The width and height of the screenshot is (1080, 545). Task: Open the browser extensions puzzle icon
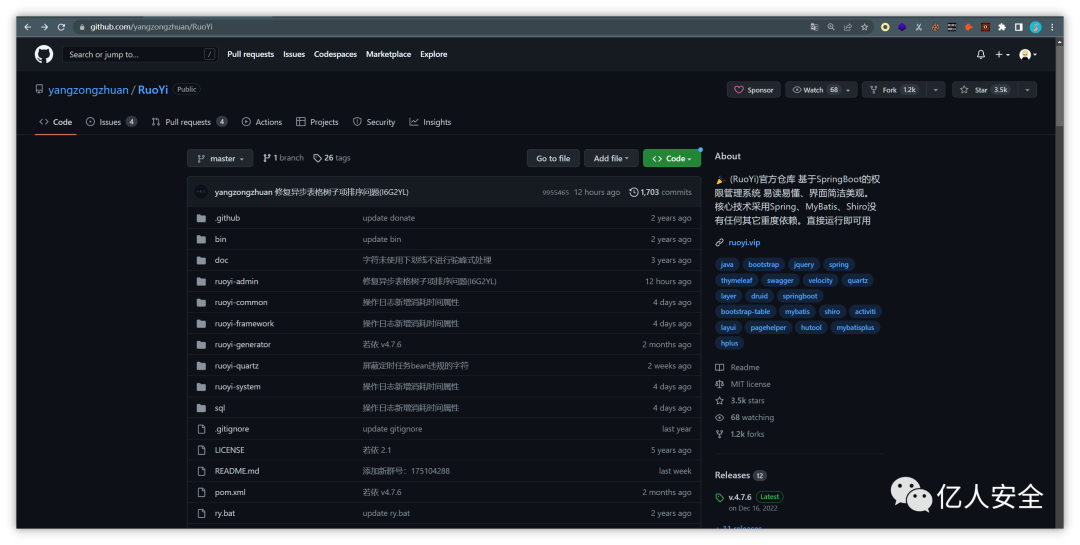point(1002,27)
